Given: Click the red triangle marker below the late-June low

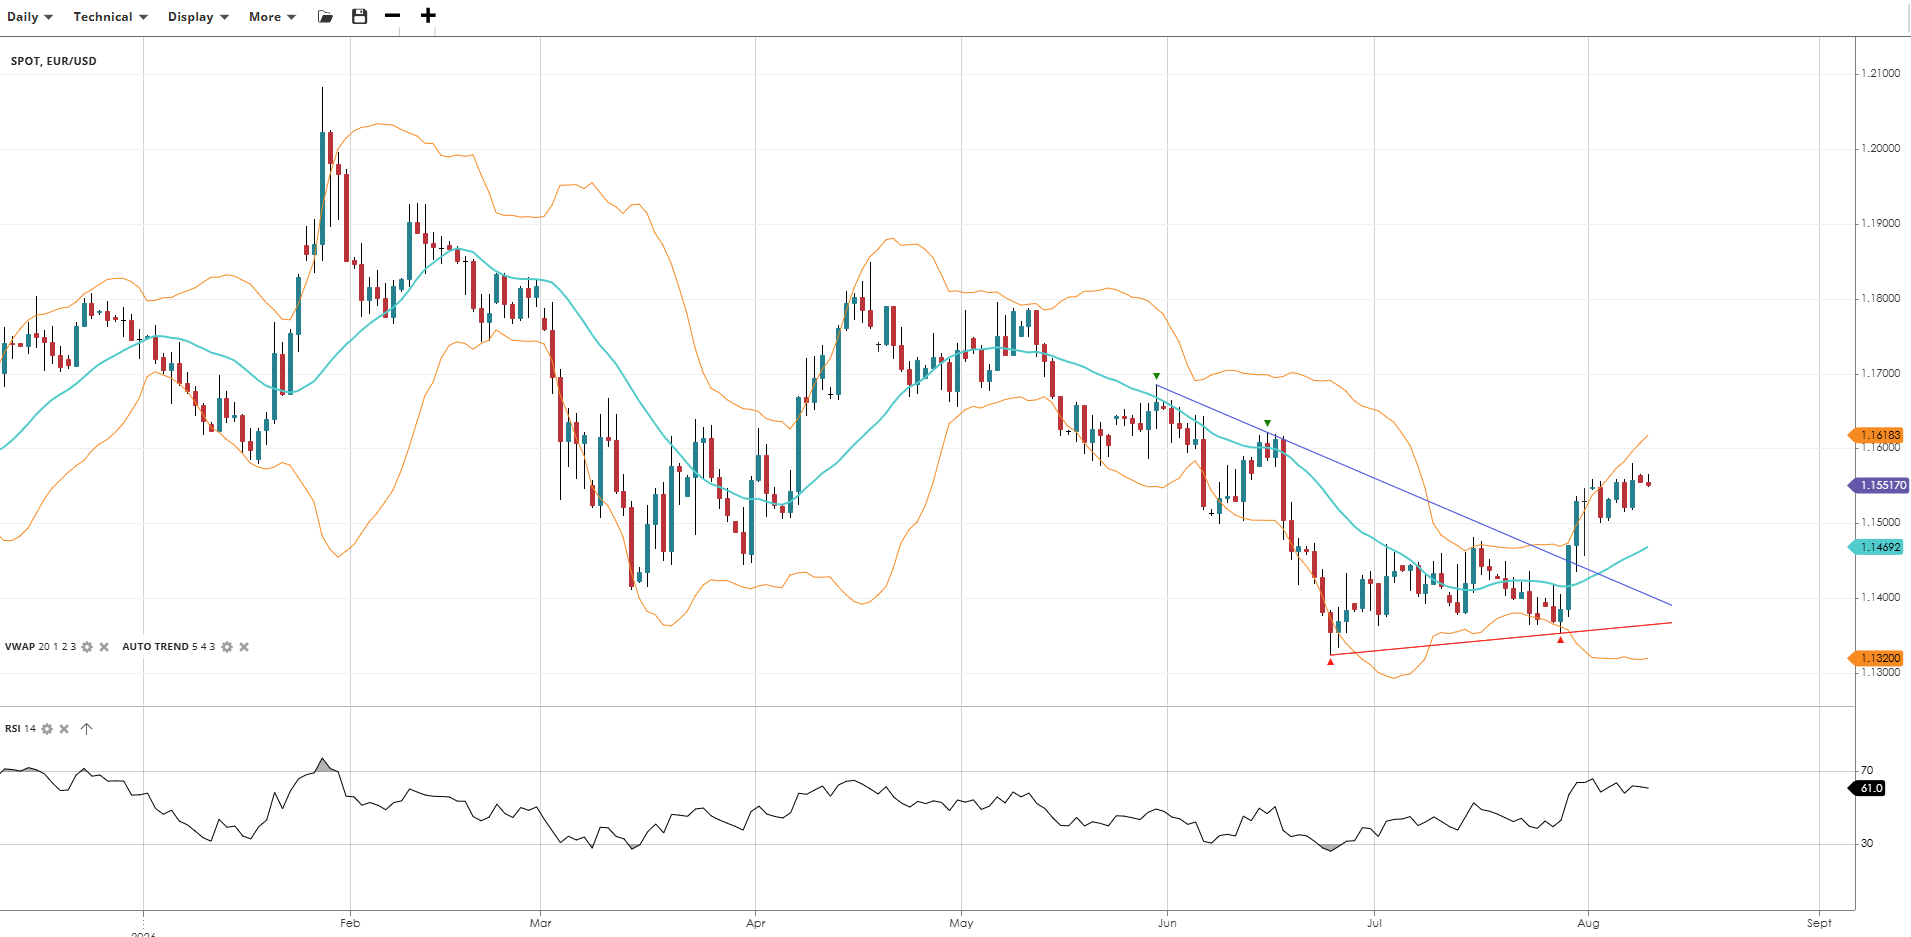Looking at the screenshot, I should (1330, 662).
